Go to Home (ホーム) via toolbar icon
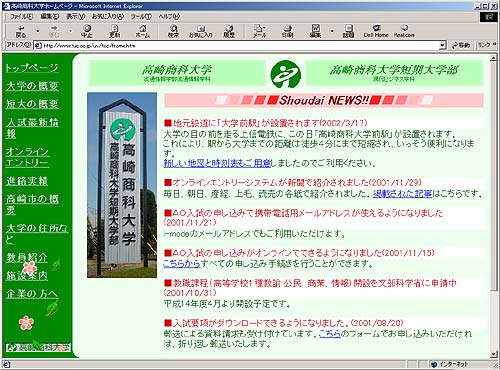500x370 pixels. (142, 31)
